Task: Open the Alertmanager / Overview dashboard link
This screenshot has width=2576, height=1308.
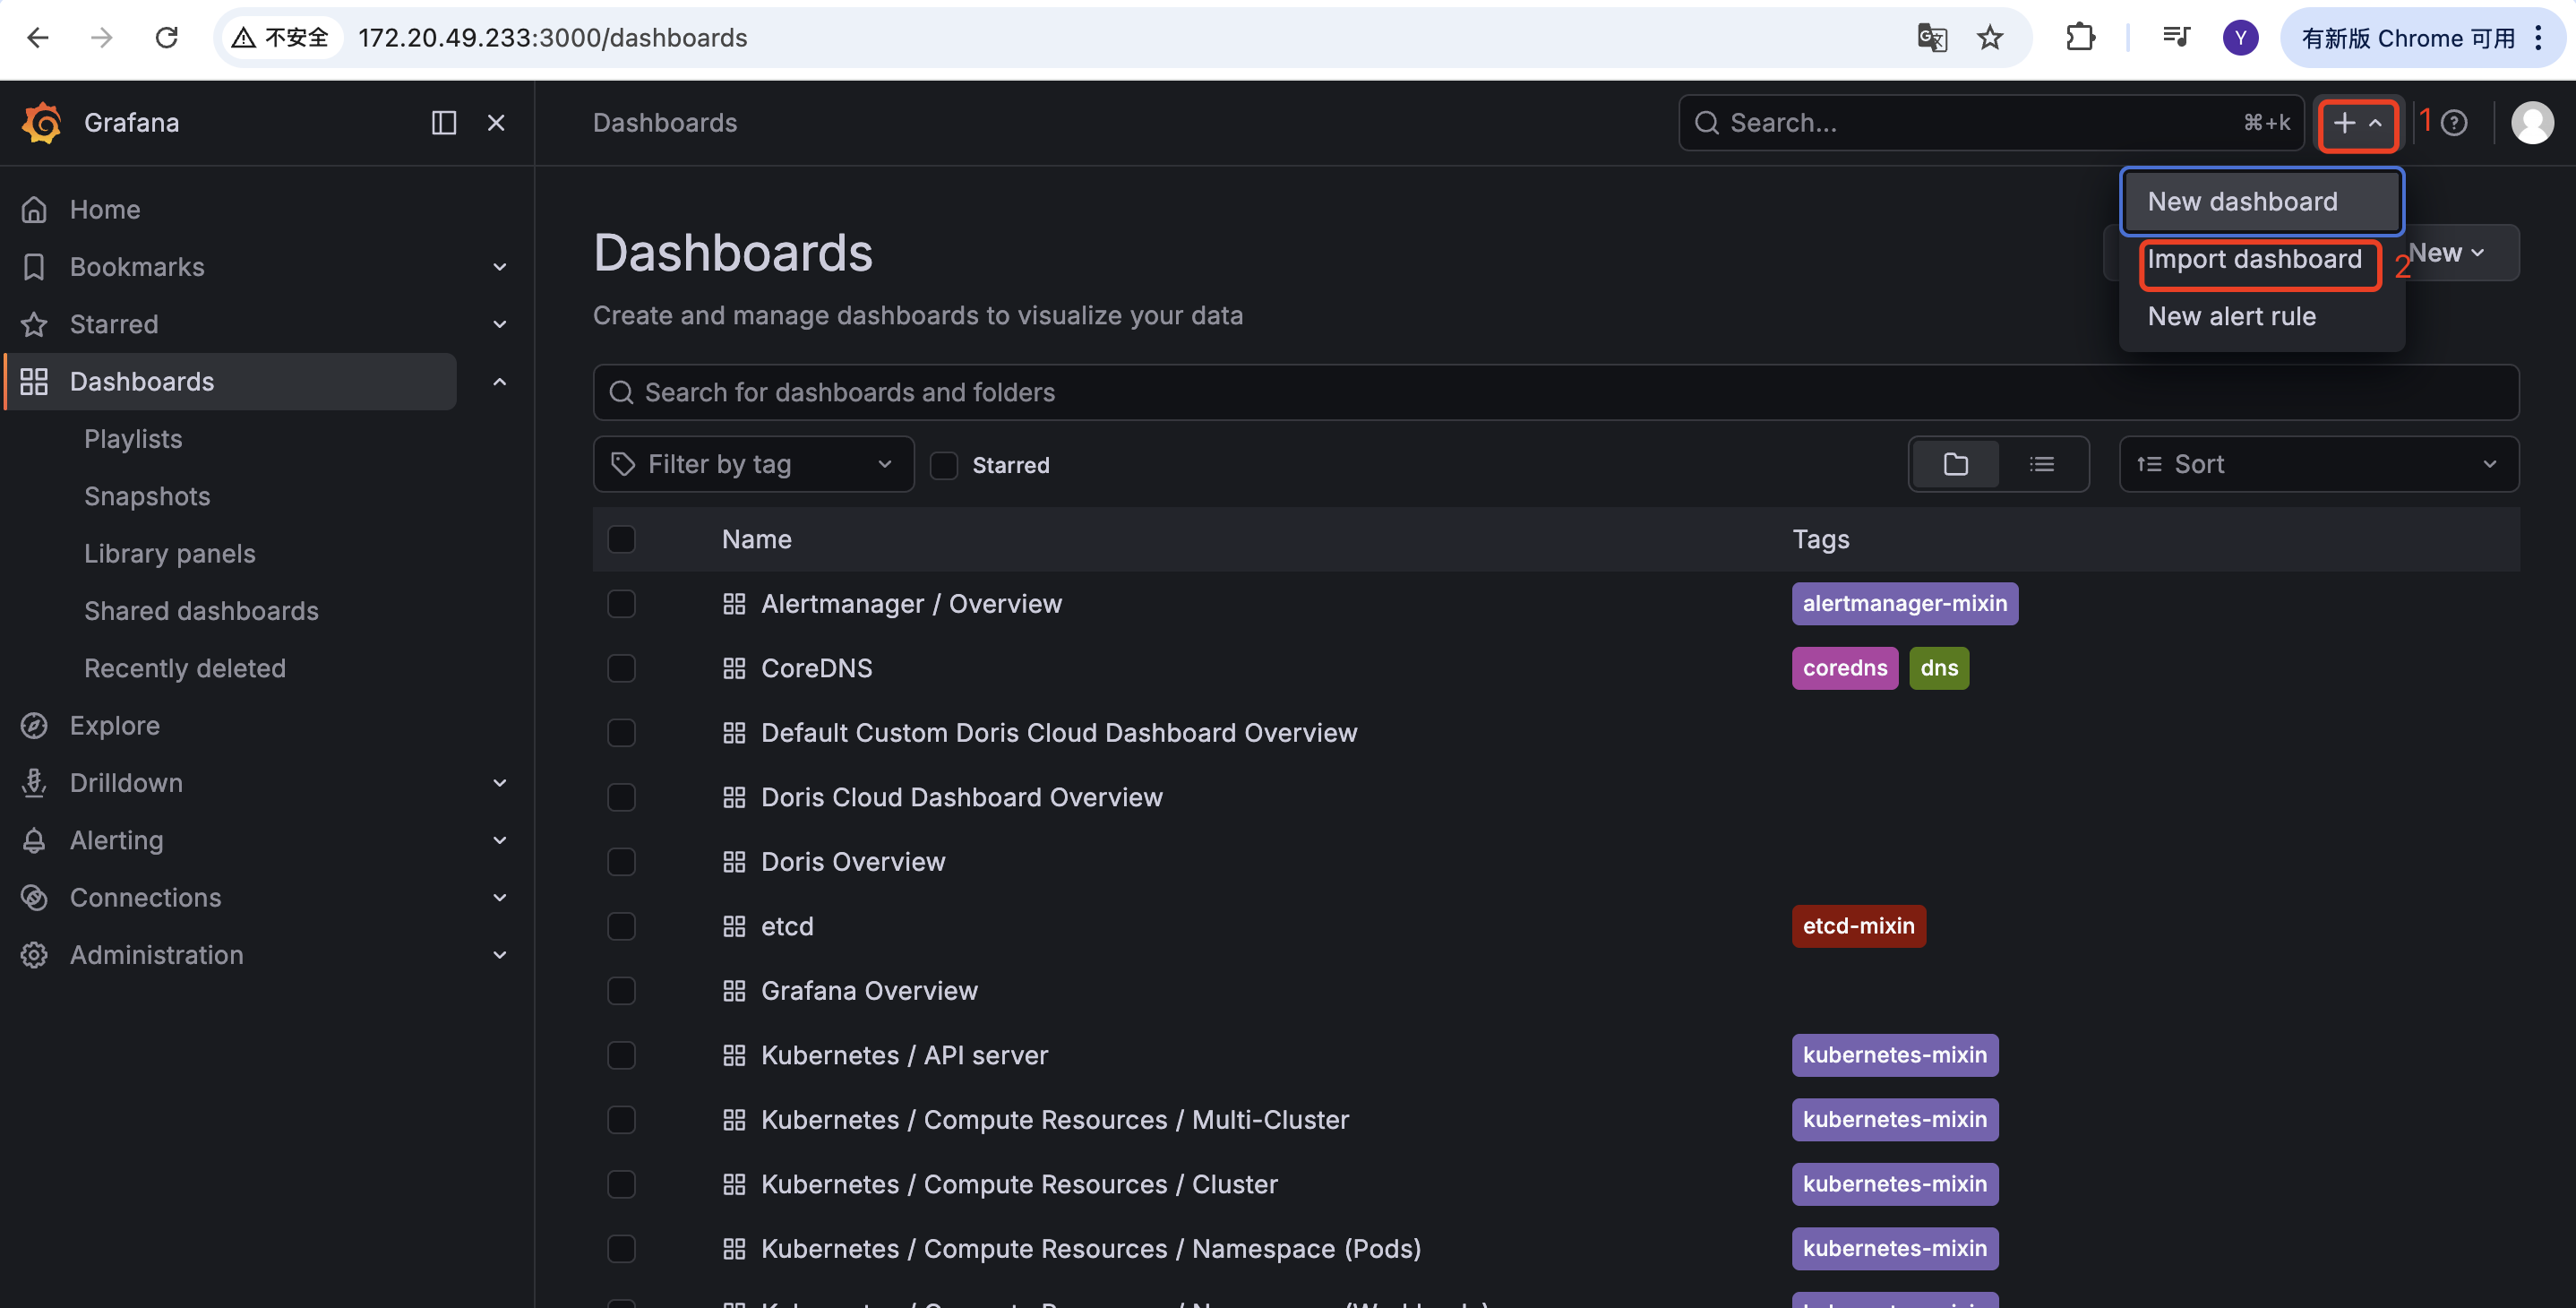Action: pyautogui.click(x=911, y=604)
